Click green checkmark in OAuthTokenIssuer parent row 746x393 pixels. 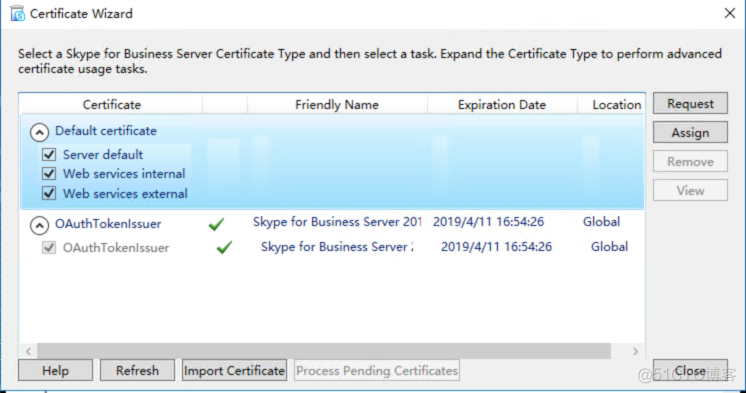click(x=216, y=224)
